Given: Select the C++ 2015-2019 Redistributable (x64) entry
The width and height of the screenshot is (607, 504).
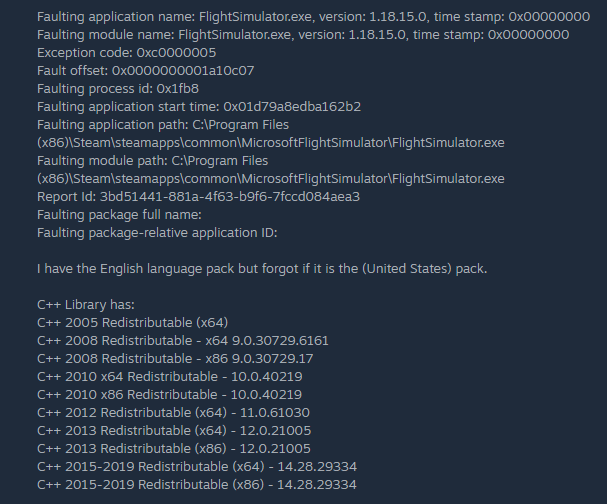Looking at the screenshot, I should tap(211, 467).
